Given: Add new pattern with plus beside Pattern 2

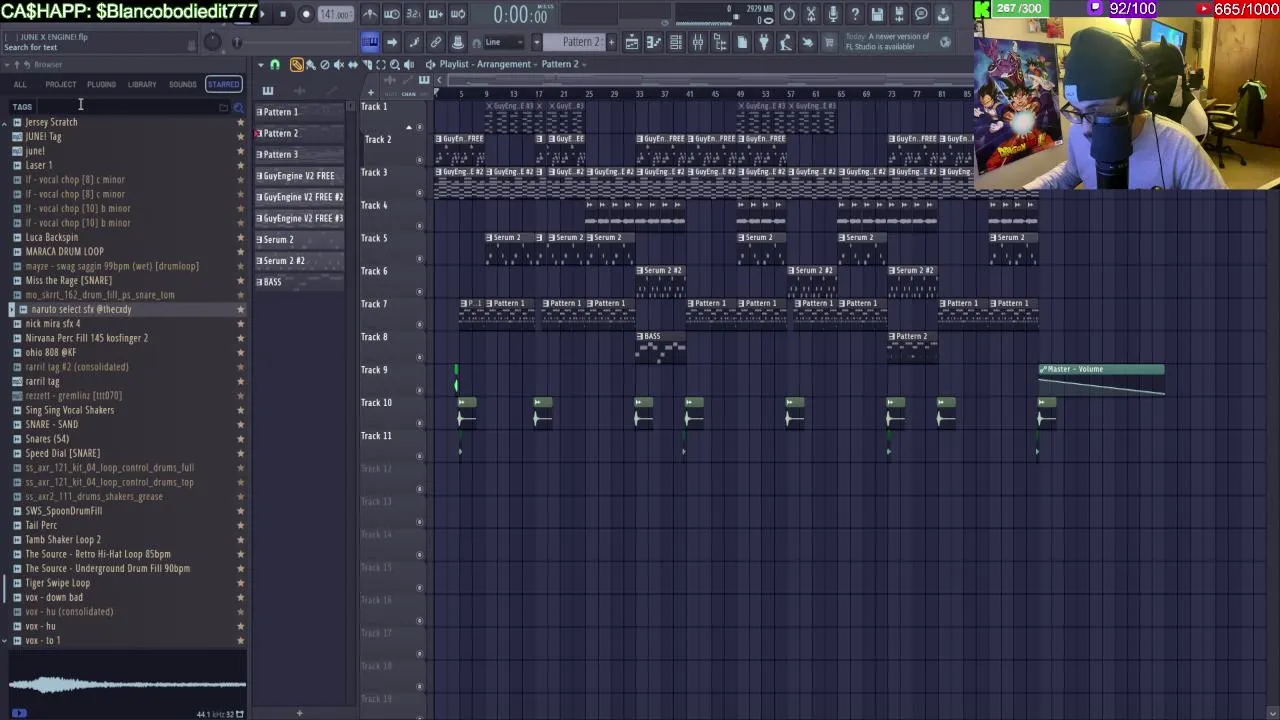Looking at the screenshot, I should tap(611, 42).
